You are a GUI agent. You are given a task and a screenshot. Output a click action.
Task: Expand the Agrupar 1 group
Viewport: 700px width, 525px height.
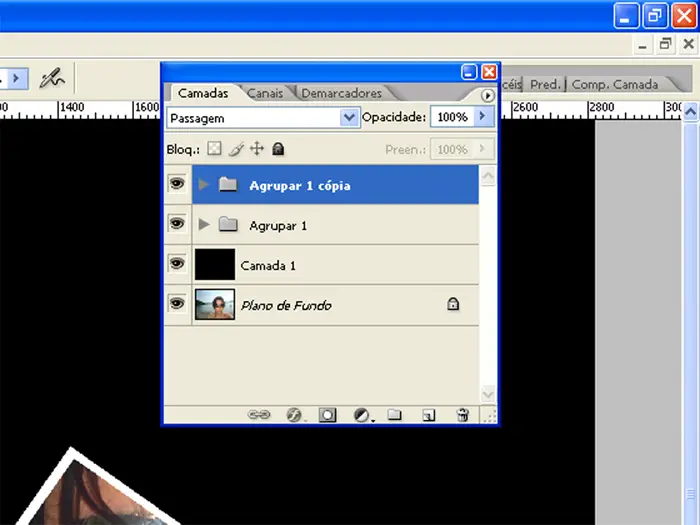click(205, 225)
